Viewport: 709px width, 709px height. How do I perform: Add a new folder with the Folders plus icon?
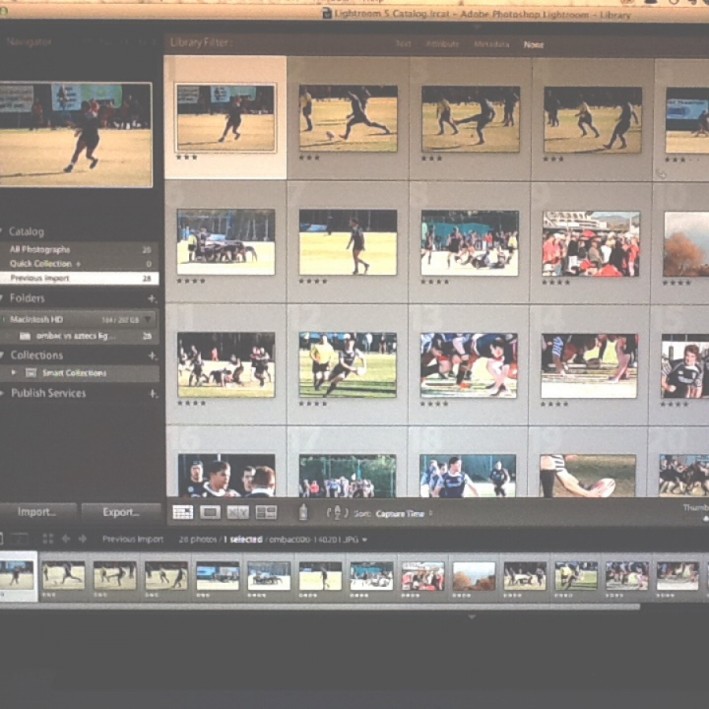(153, 298)
